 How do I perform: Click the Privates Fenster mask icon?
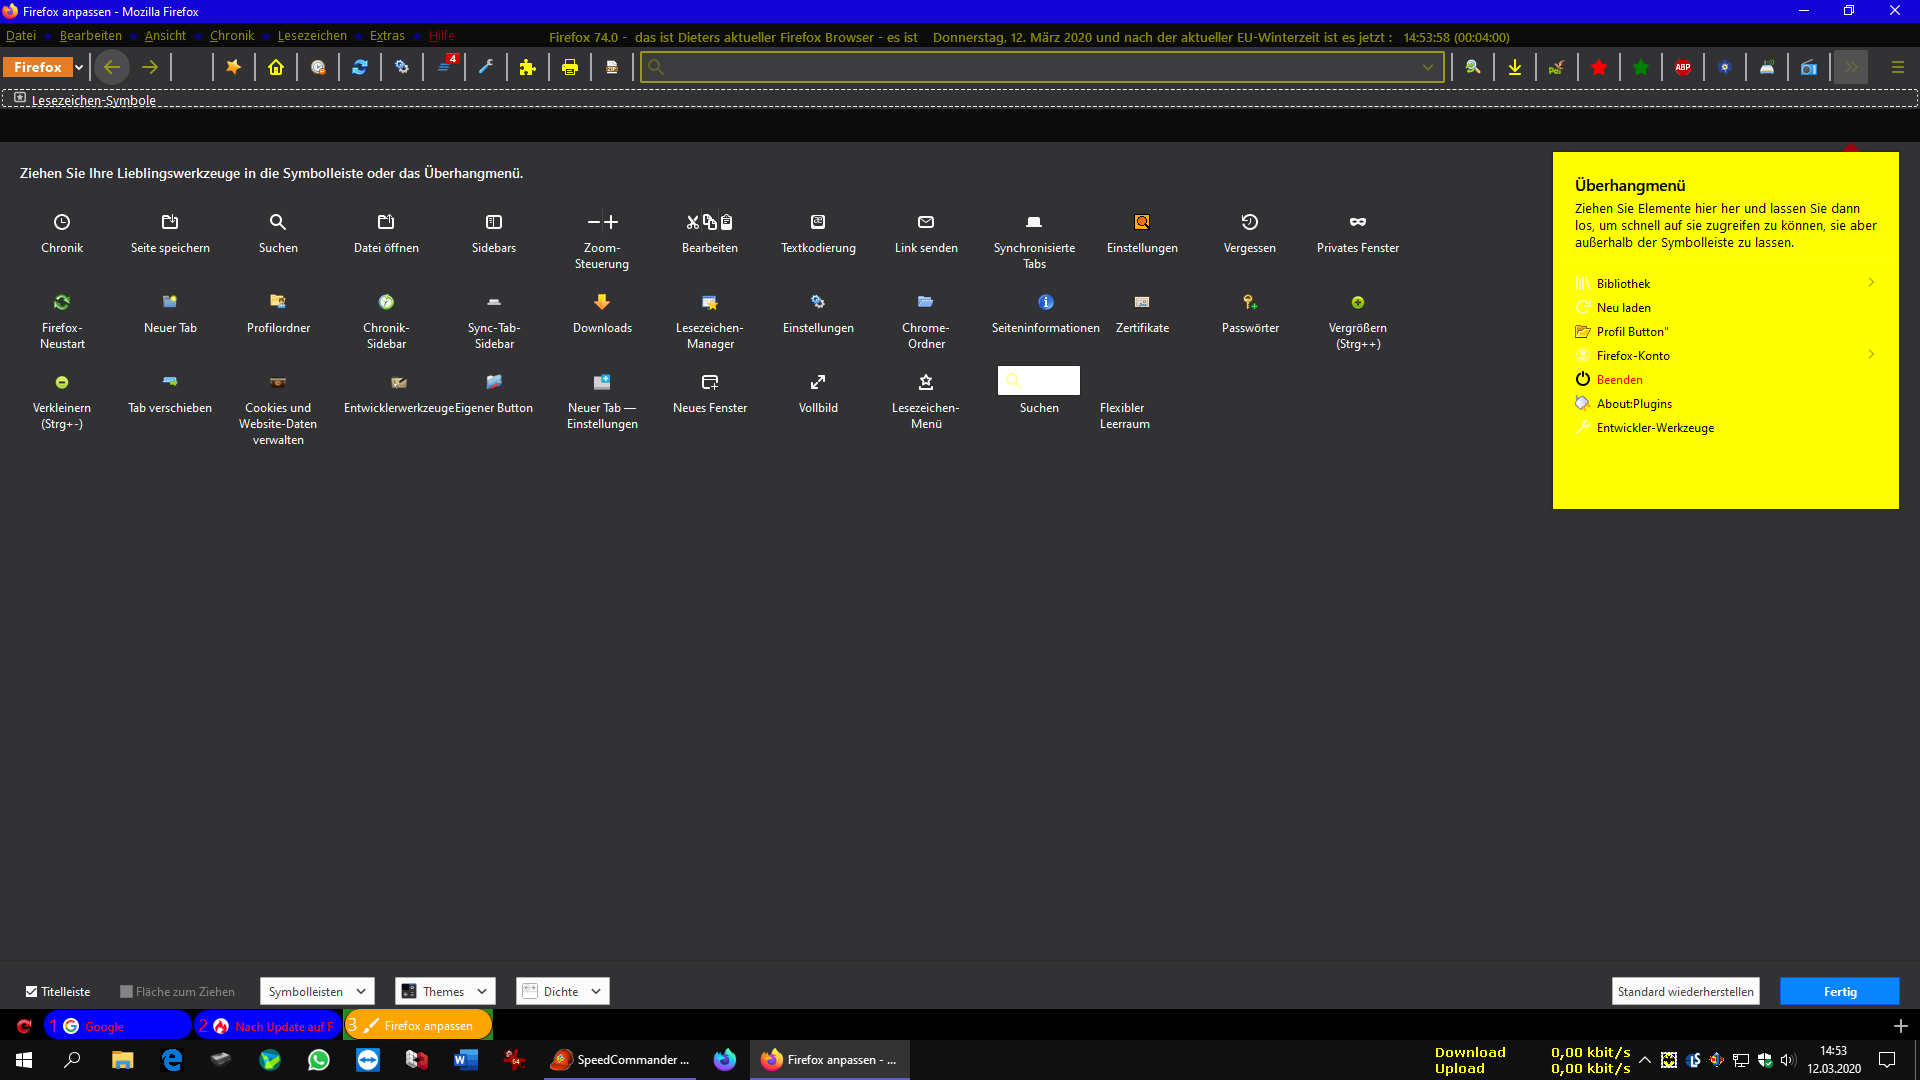point(1357,222)
